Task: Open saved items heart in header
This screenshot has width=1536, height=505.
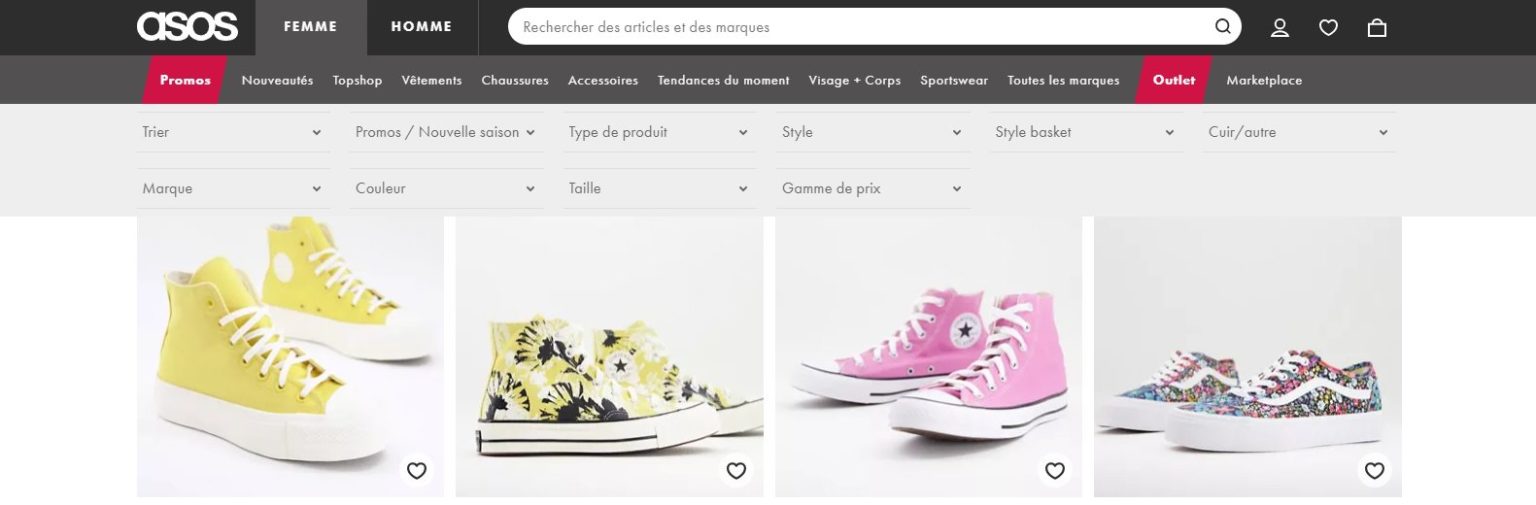Action: pos(1328,28)
